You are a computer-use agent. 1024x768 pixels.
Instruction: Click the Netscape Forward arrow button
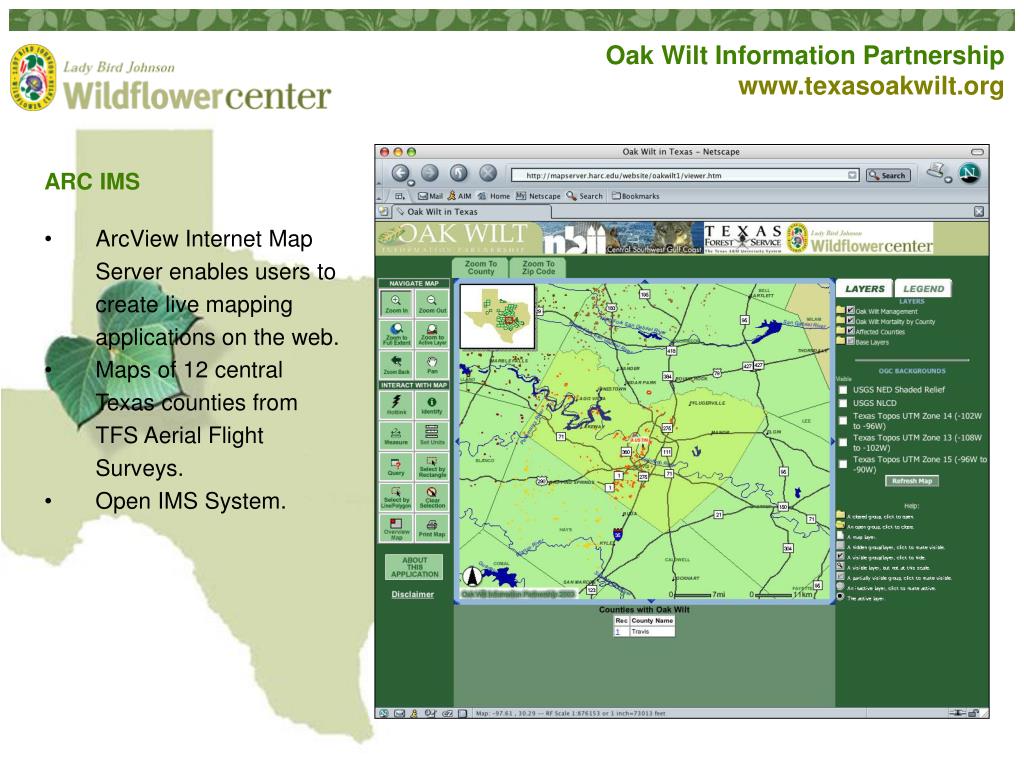point(430,173)
